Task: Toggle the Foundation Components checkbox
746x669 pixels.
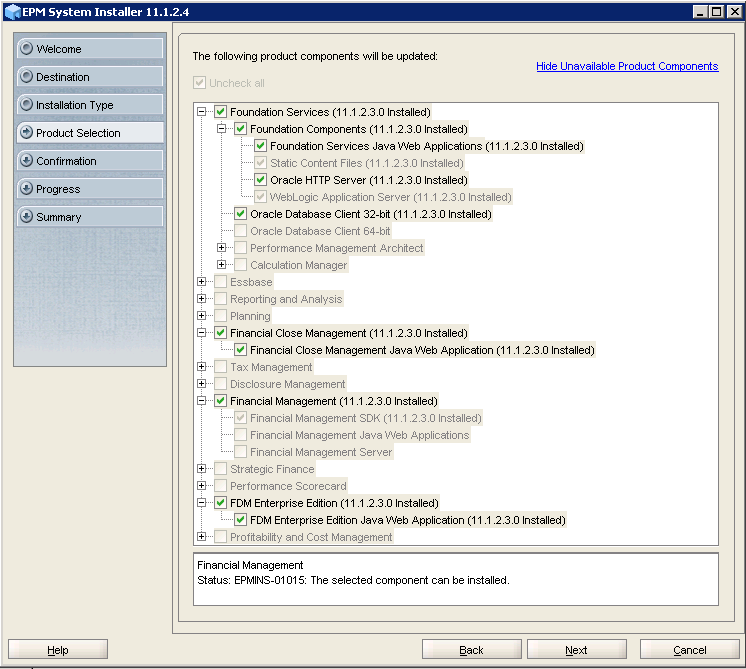Action: pyautogui.click(x=240, y=129)
